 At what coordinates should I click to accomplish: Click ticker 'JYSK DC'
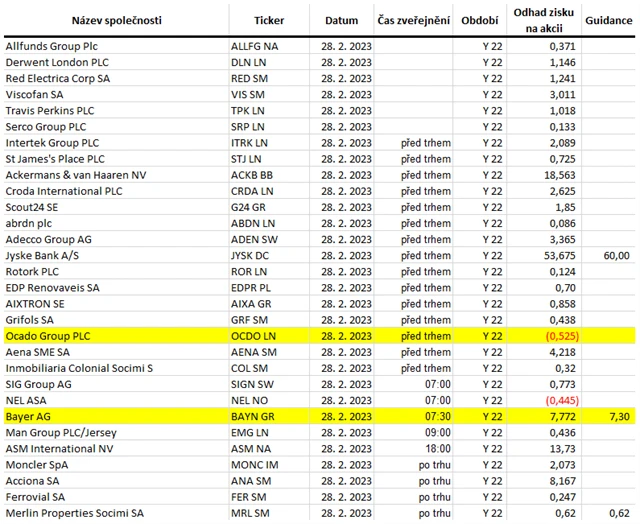click(250, 256)
